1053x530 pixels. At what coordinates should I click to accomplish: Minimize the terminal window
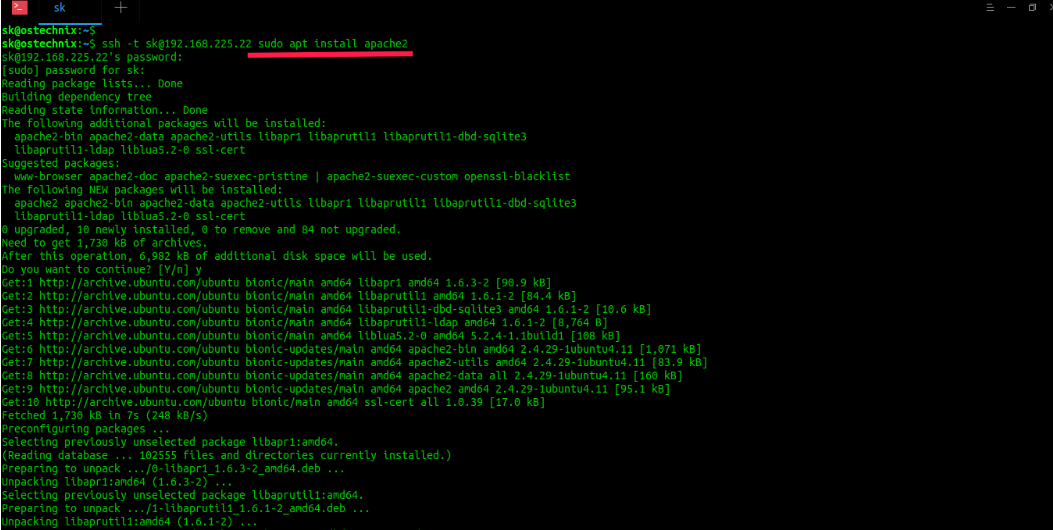pyautogui.click(x=1010, y=7)
